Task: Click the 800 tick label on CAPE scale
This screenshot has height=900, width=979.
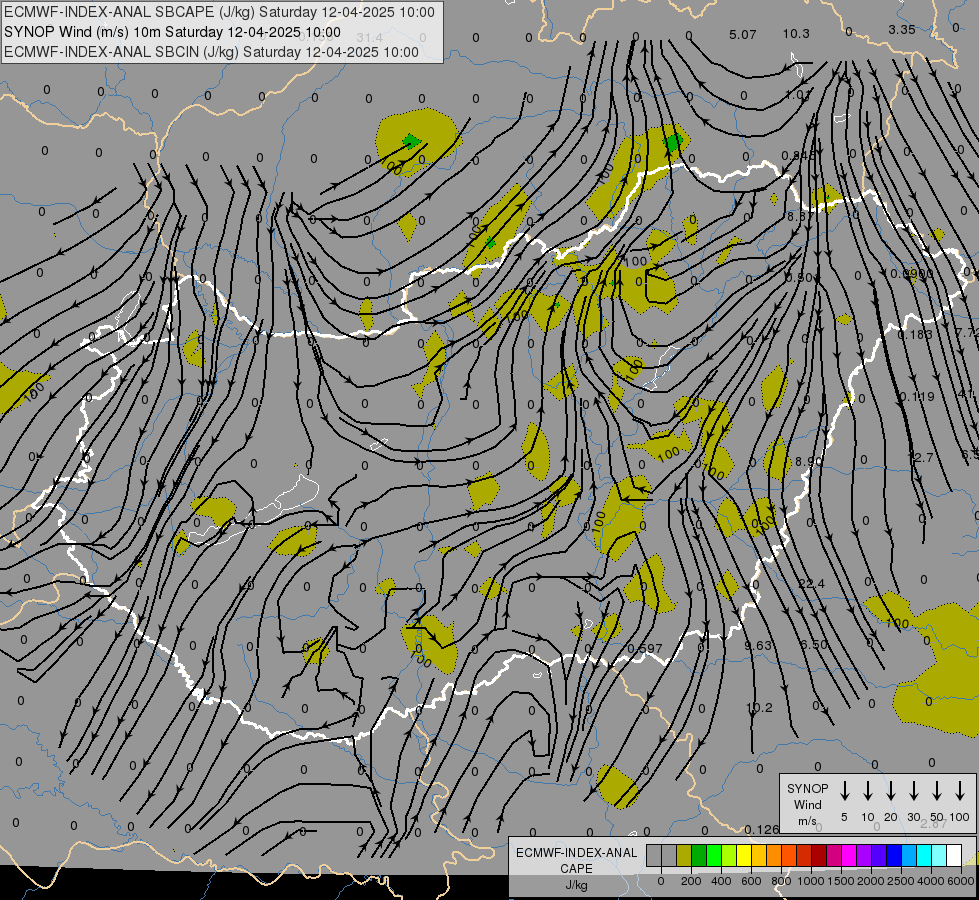Action: point(781,881)
